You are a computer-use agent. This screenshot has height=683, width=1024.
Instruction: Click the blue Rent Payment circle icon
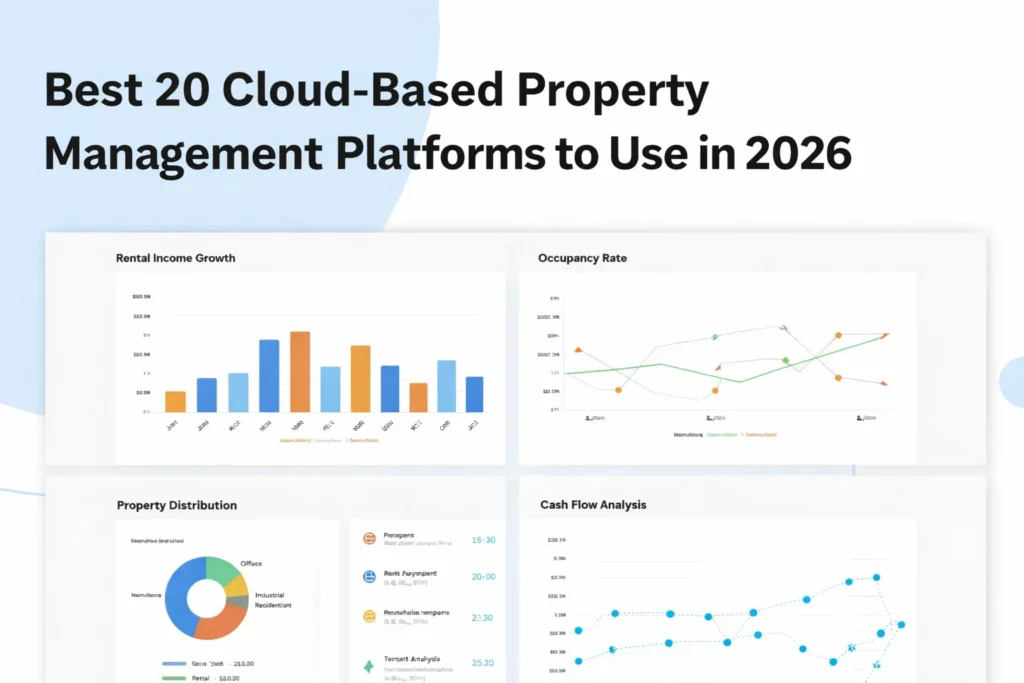click(x=369, y=576)
